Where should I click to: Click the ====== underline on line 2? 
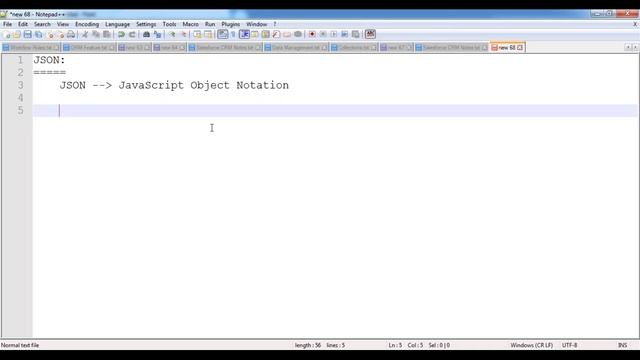(49, 73)
